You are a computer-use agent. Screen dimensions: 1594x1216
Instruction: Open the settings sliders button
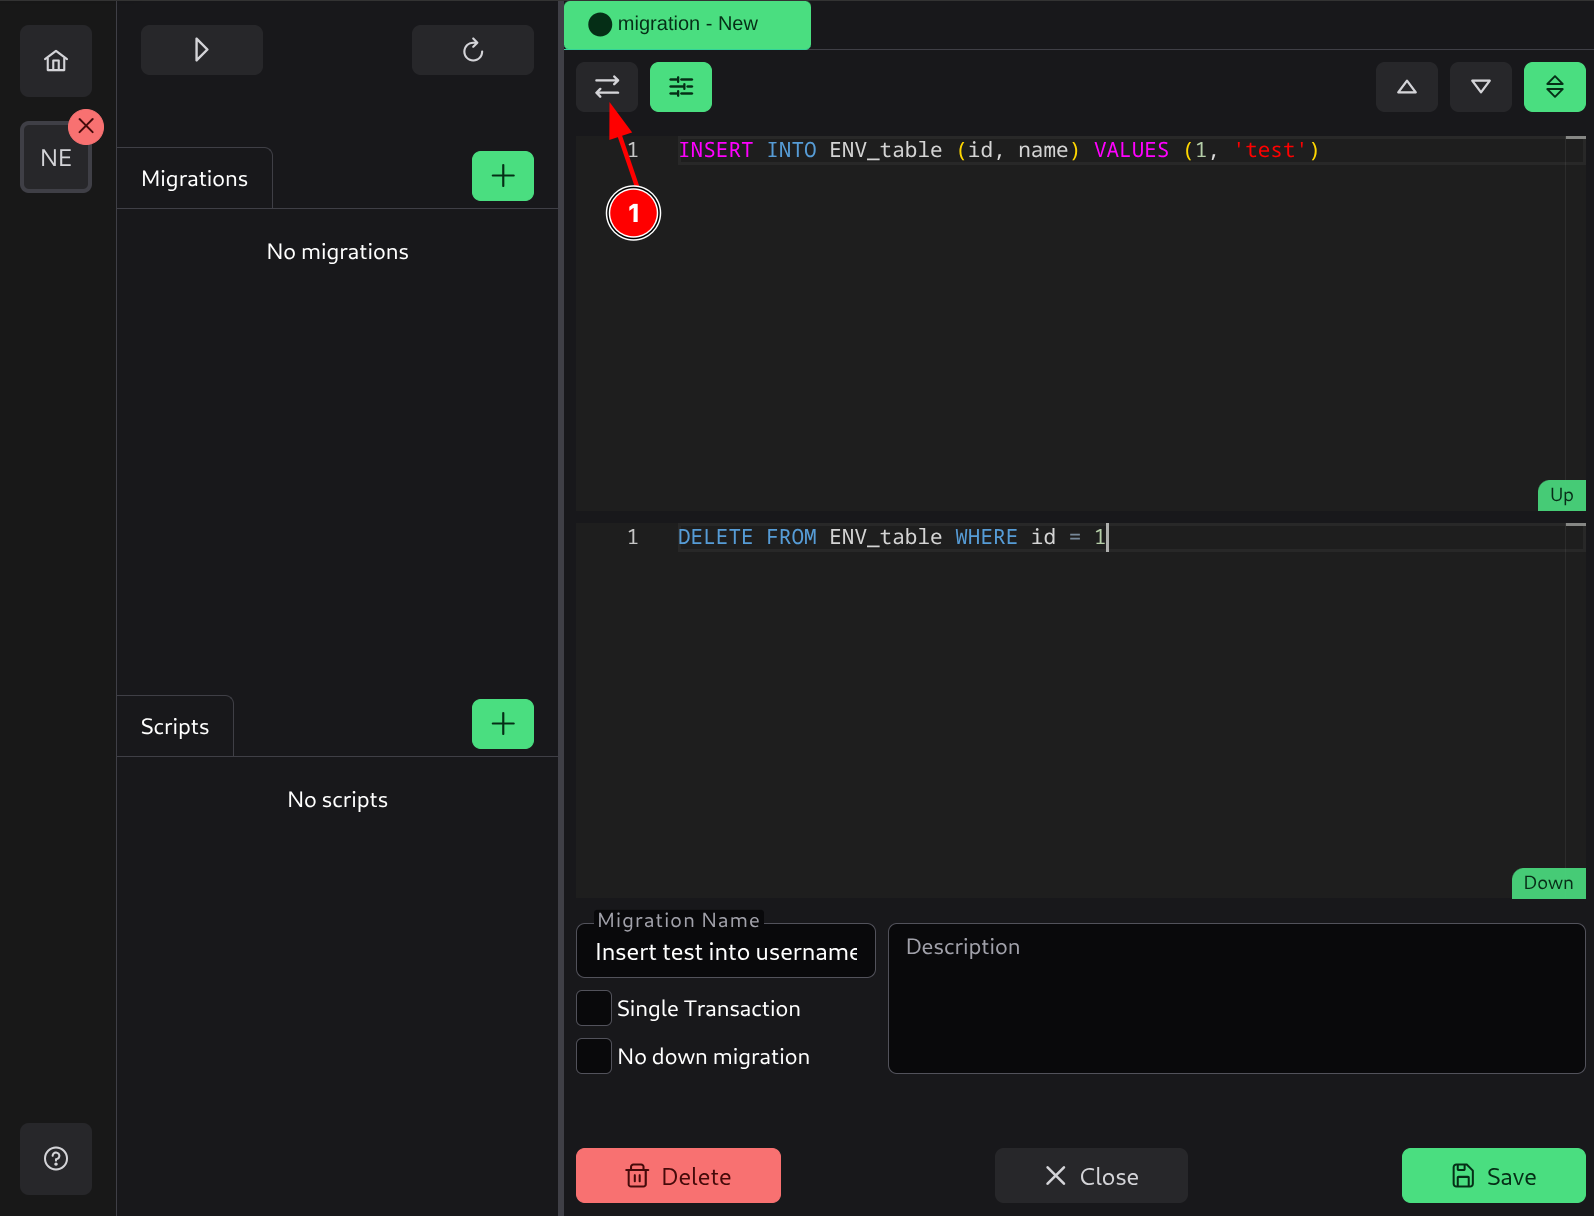681,87
